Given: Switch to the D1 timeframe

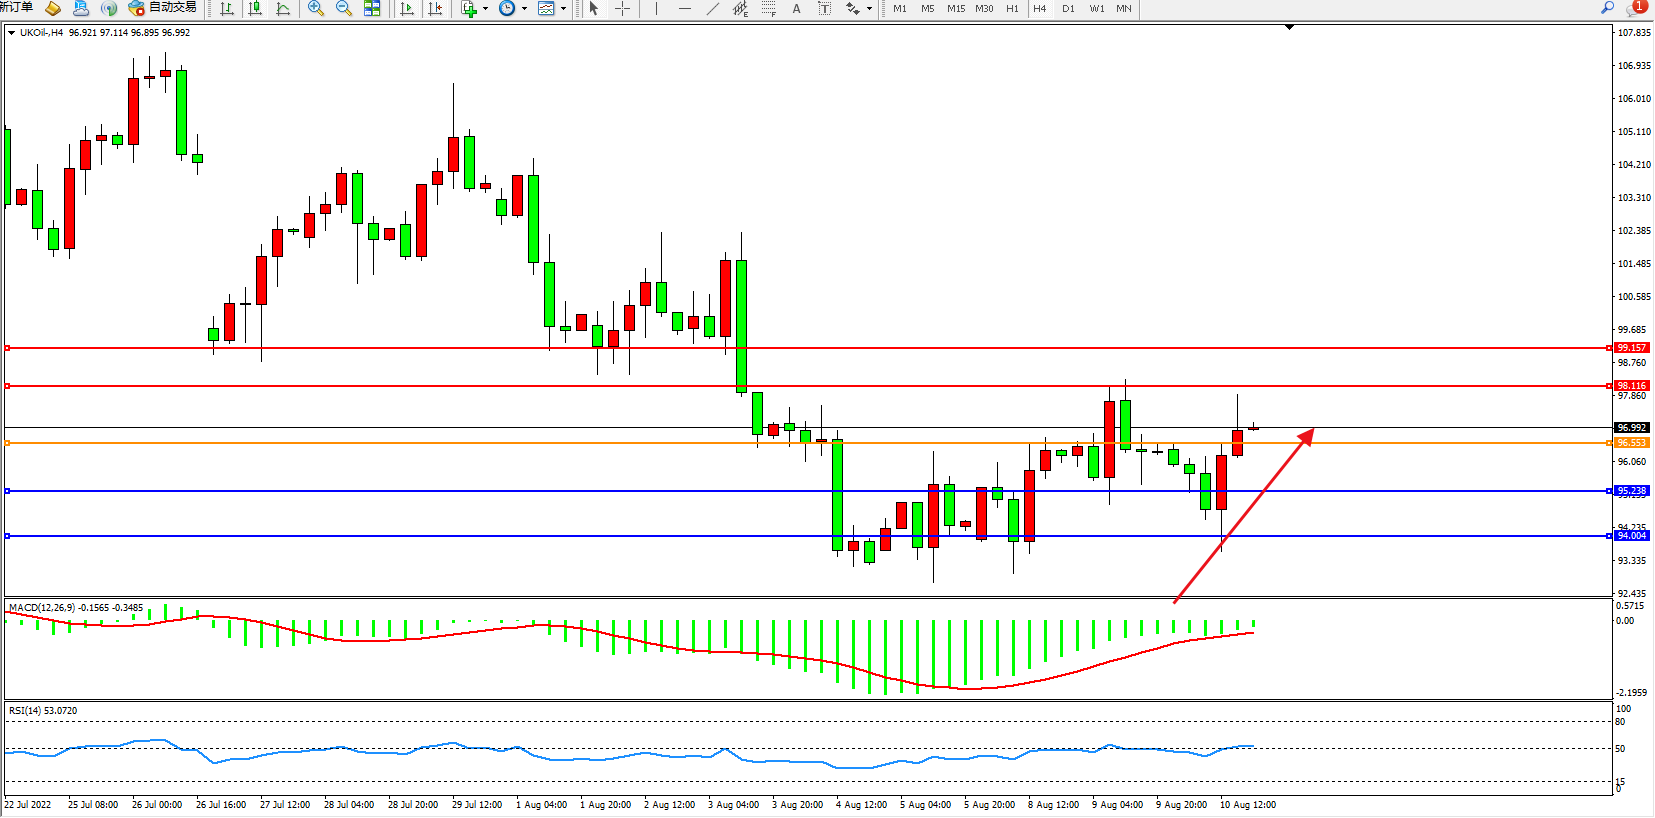Looking at the screenshot, I should click(x=1068, y=8).
